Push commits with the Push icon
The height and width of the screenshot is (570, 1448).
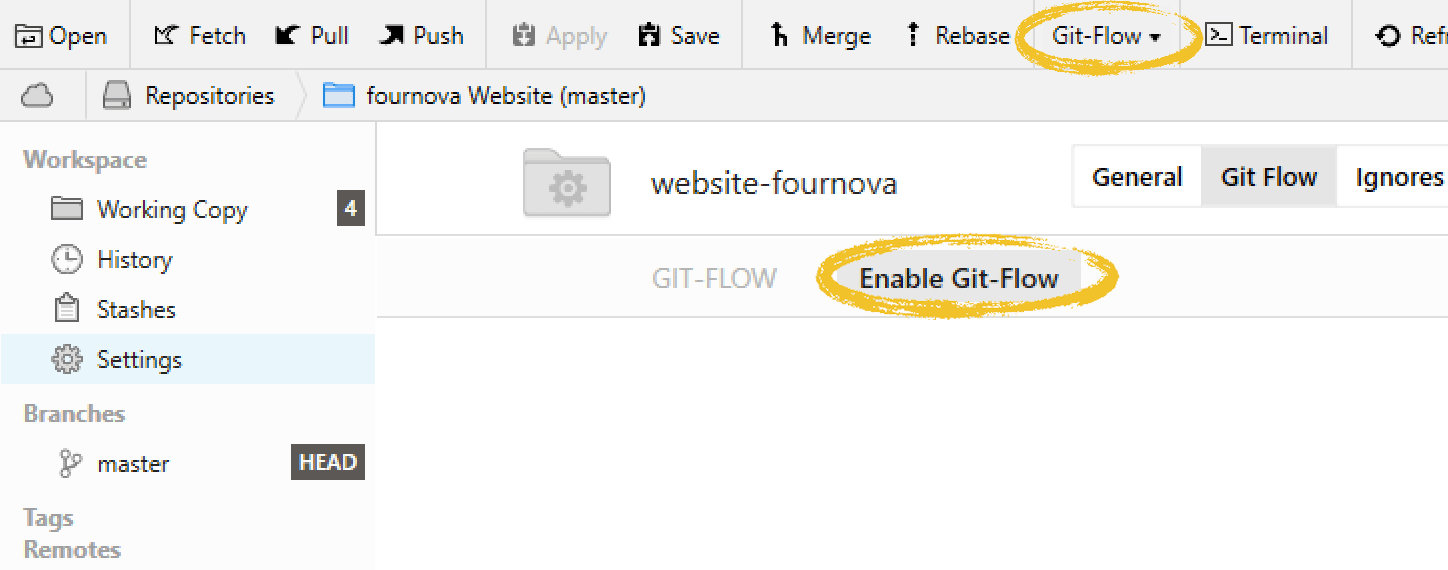pyautogui.click(x=391, y=36)
